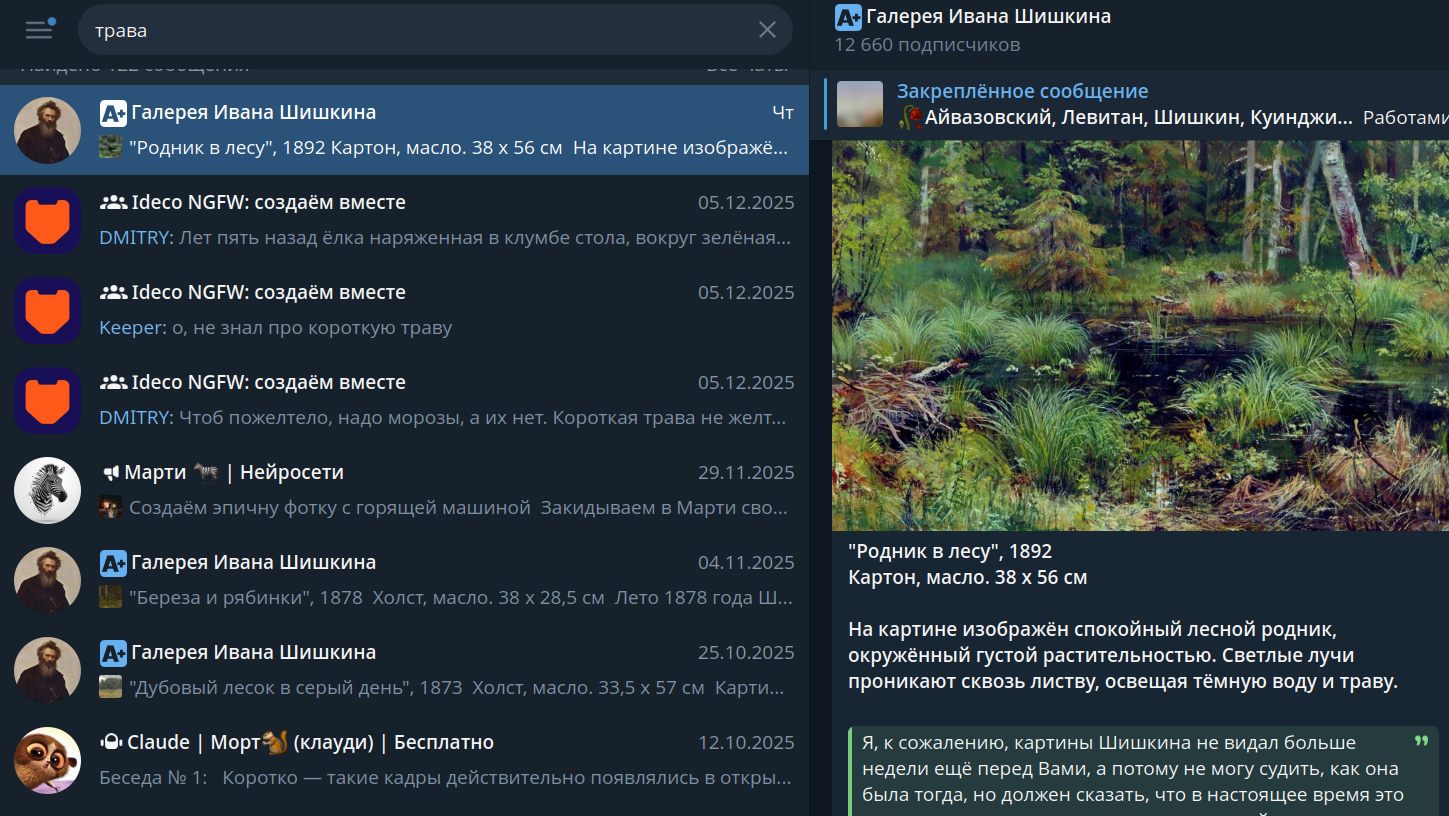Click Shishkin avatar in the "Родник в лесу" result

47,130
